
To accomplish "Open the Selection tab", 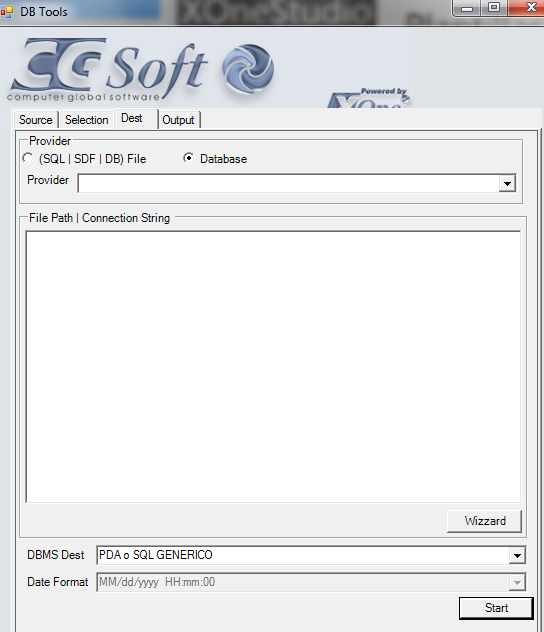I will [x=87, y=120].
